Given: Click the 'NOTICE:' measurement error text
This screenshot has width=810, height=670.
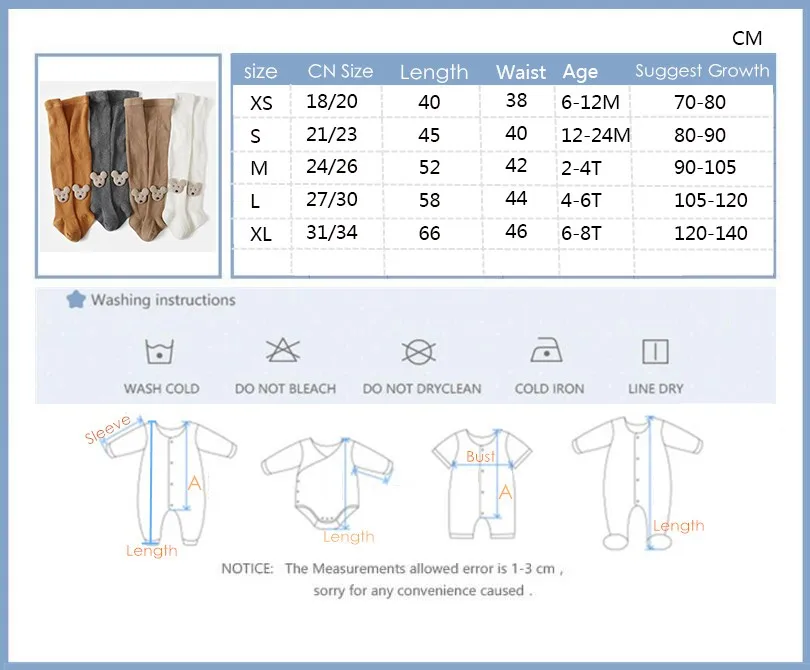Looking at the screenshot, I should click(392, 569).
